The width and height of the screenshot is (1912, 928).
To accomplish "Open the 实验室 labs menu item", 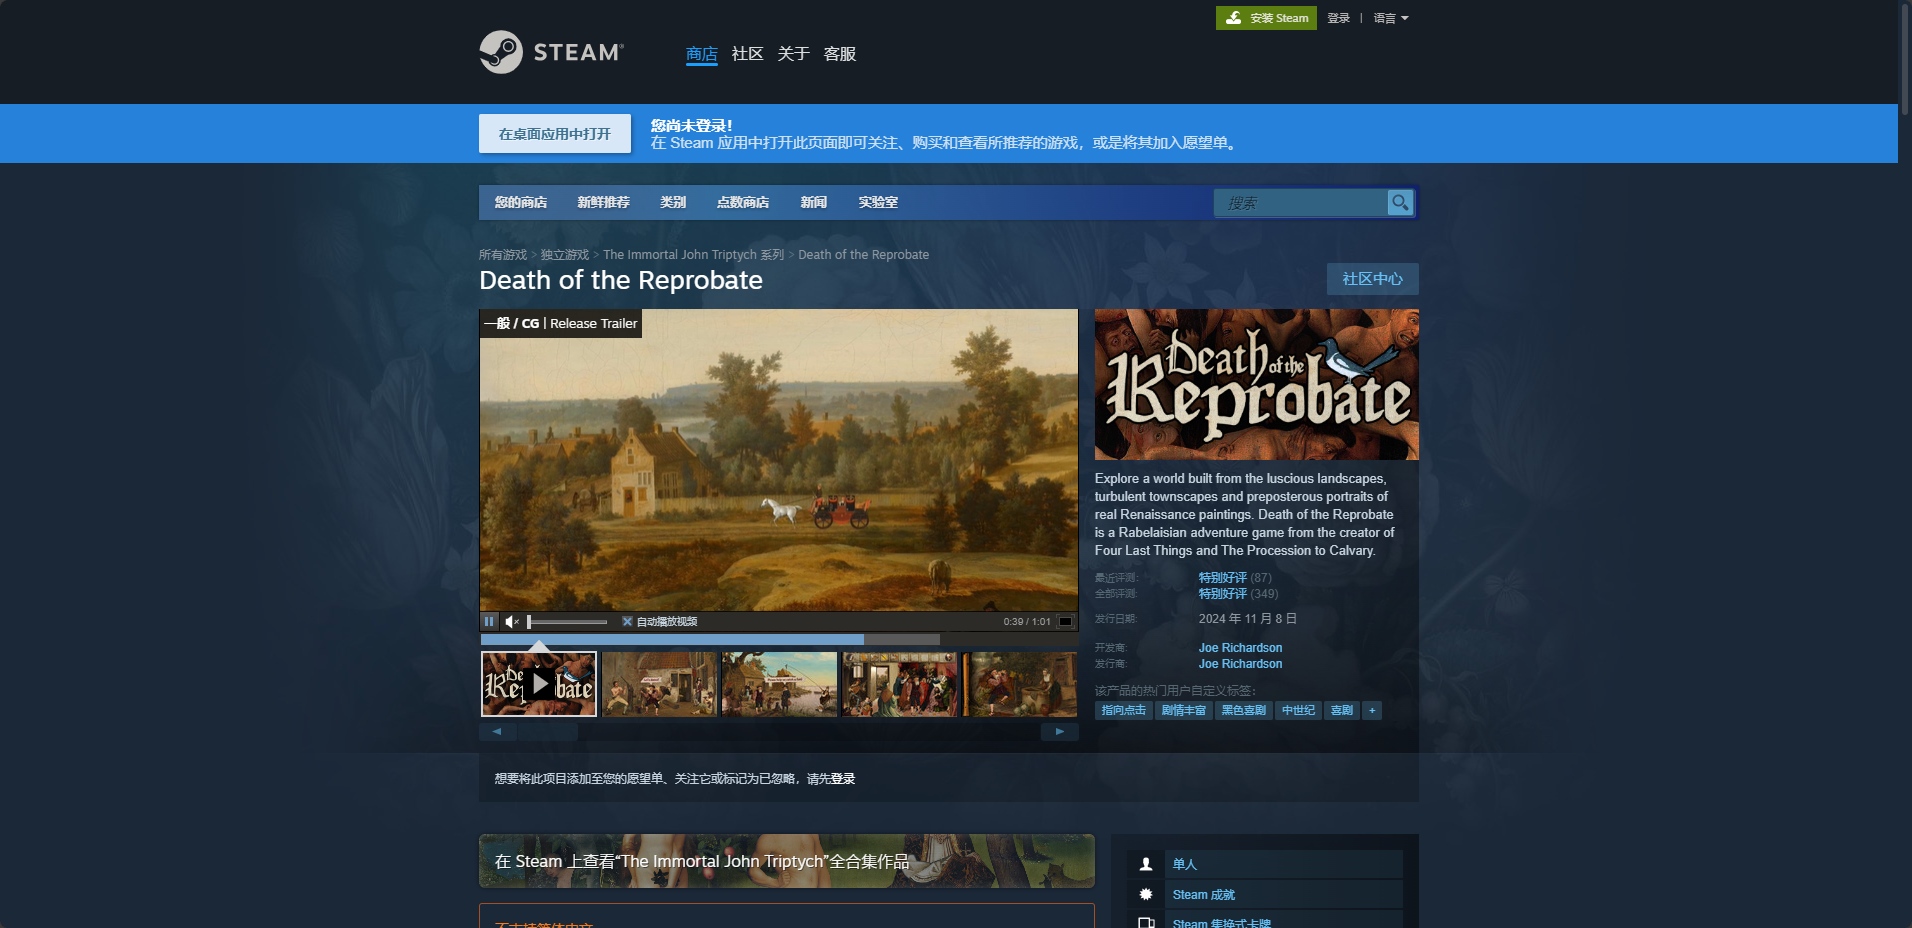I will tap(878, 202).
